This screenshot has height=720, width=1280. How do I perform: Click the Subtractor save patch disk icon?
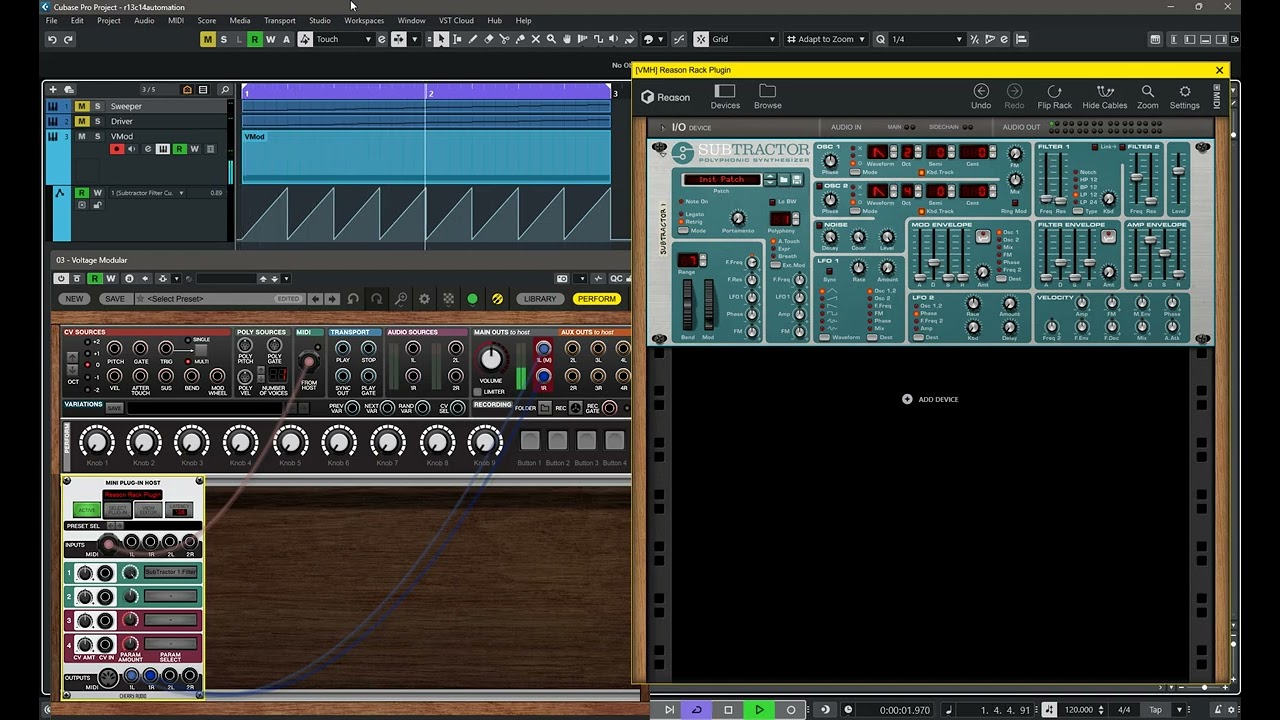click(797, 180)
